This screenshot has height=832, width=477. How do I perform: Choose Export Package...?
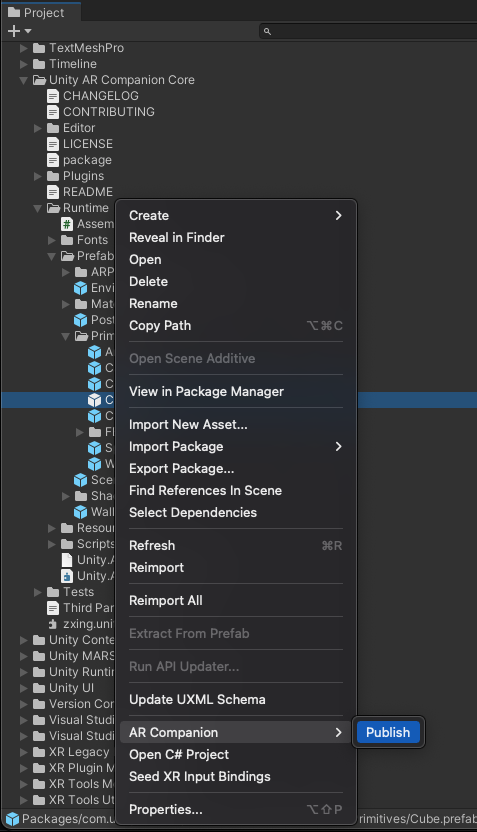pyautogui.click(x=236, y=469)
